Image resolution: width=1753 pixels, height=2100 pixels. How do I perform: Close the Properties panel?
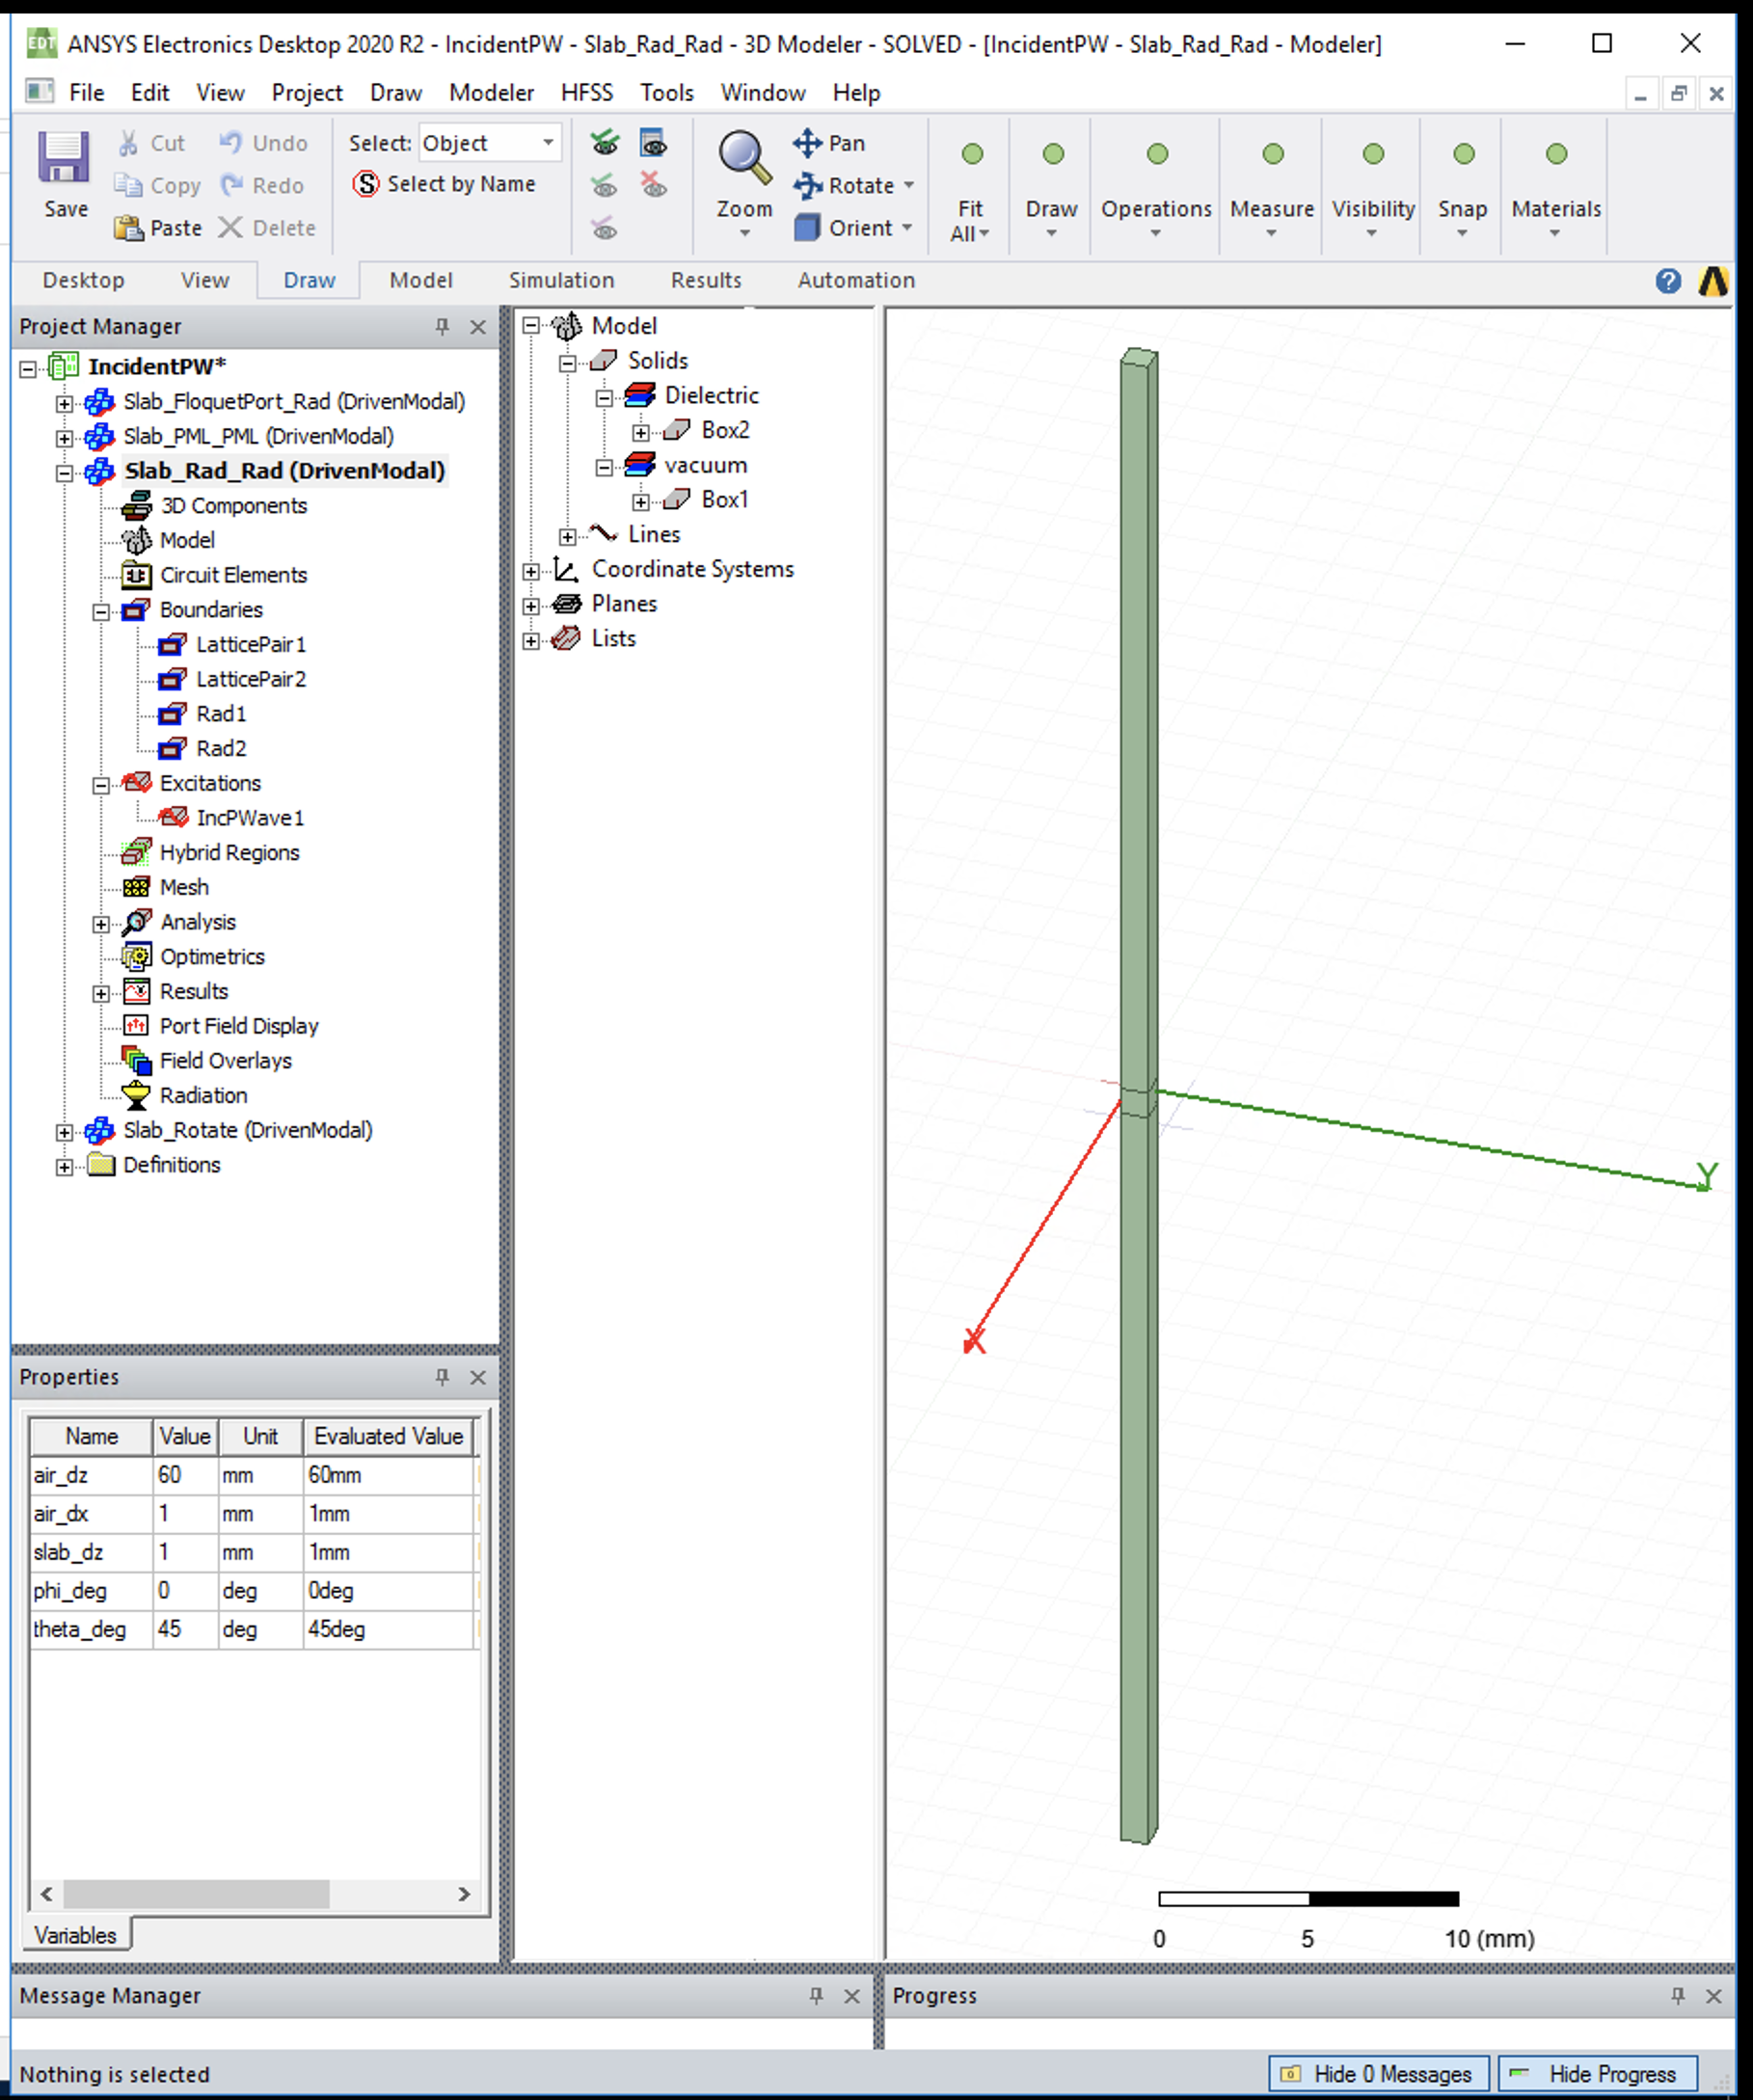tap(478, 1377)
